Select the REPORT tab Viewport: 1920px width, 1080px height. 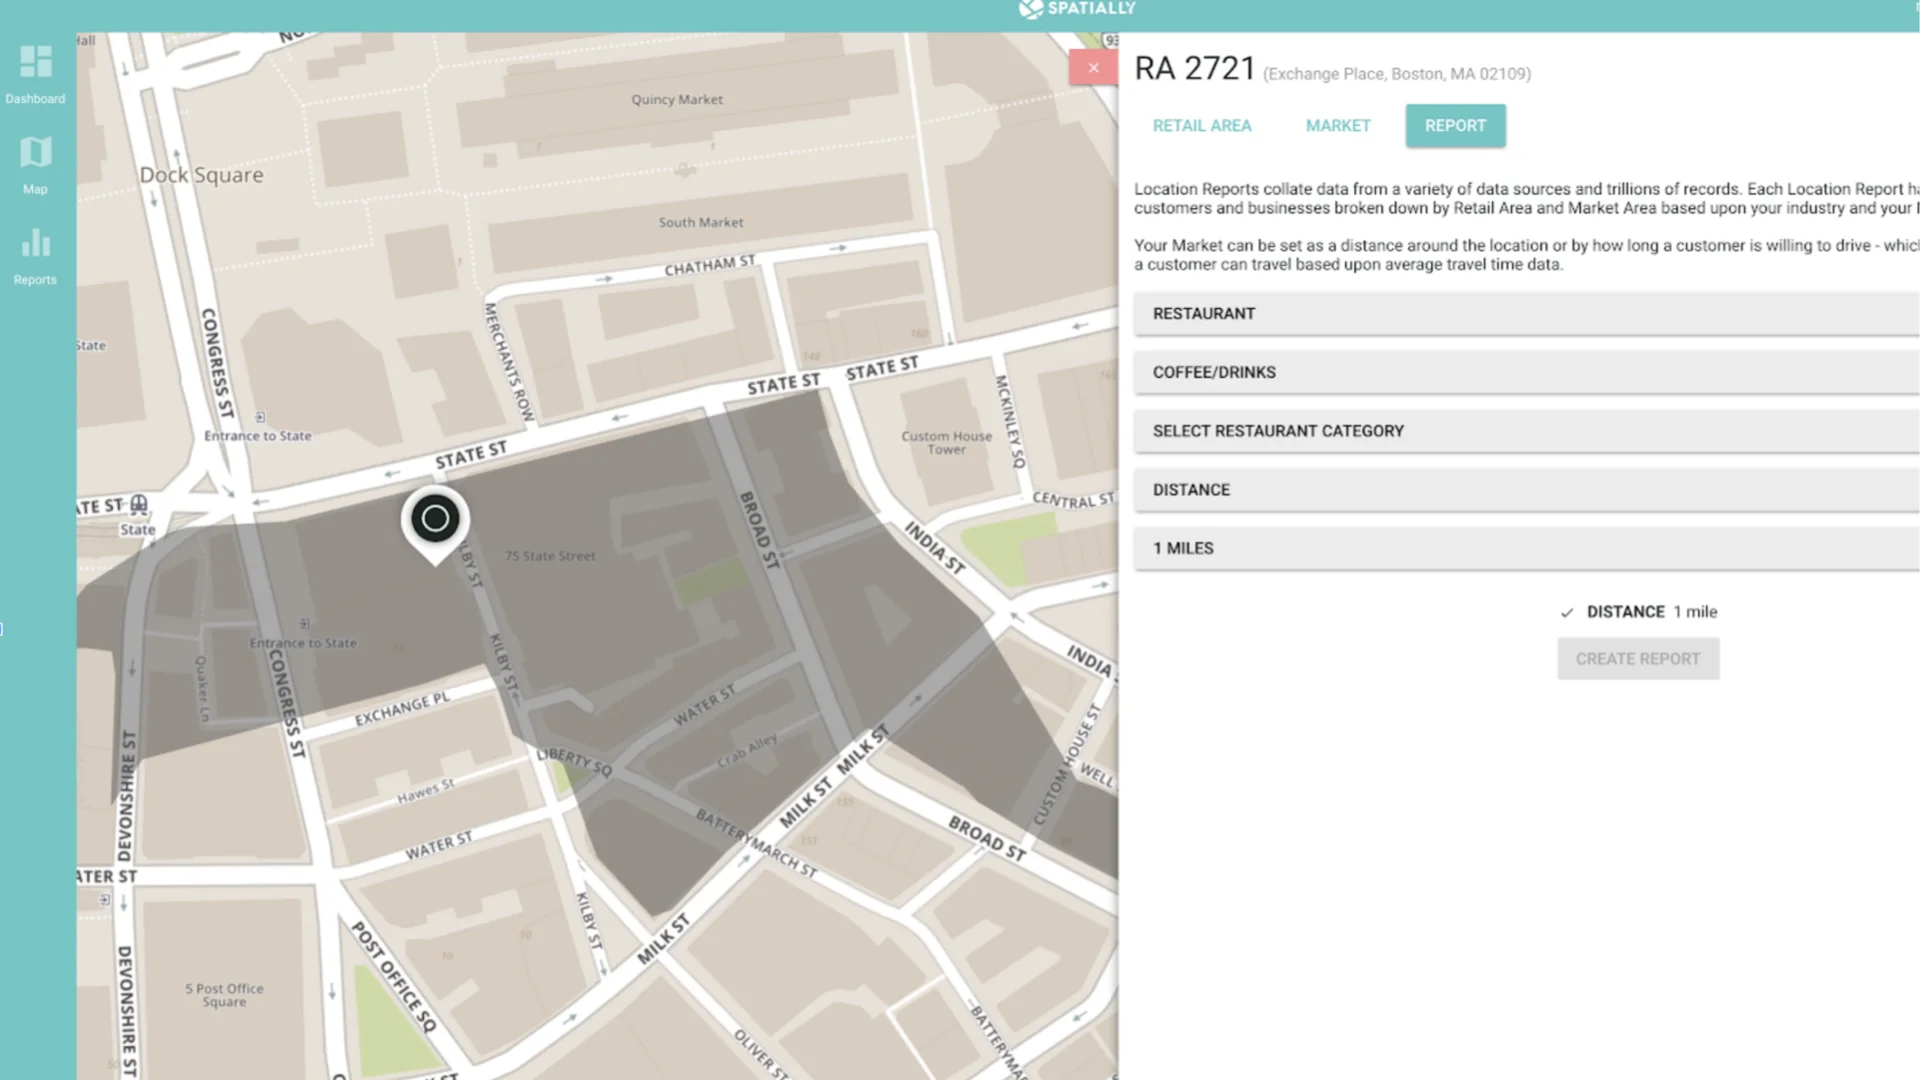coord(1455,126)
